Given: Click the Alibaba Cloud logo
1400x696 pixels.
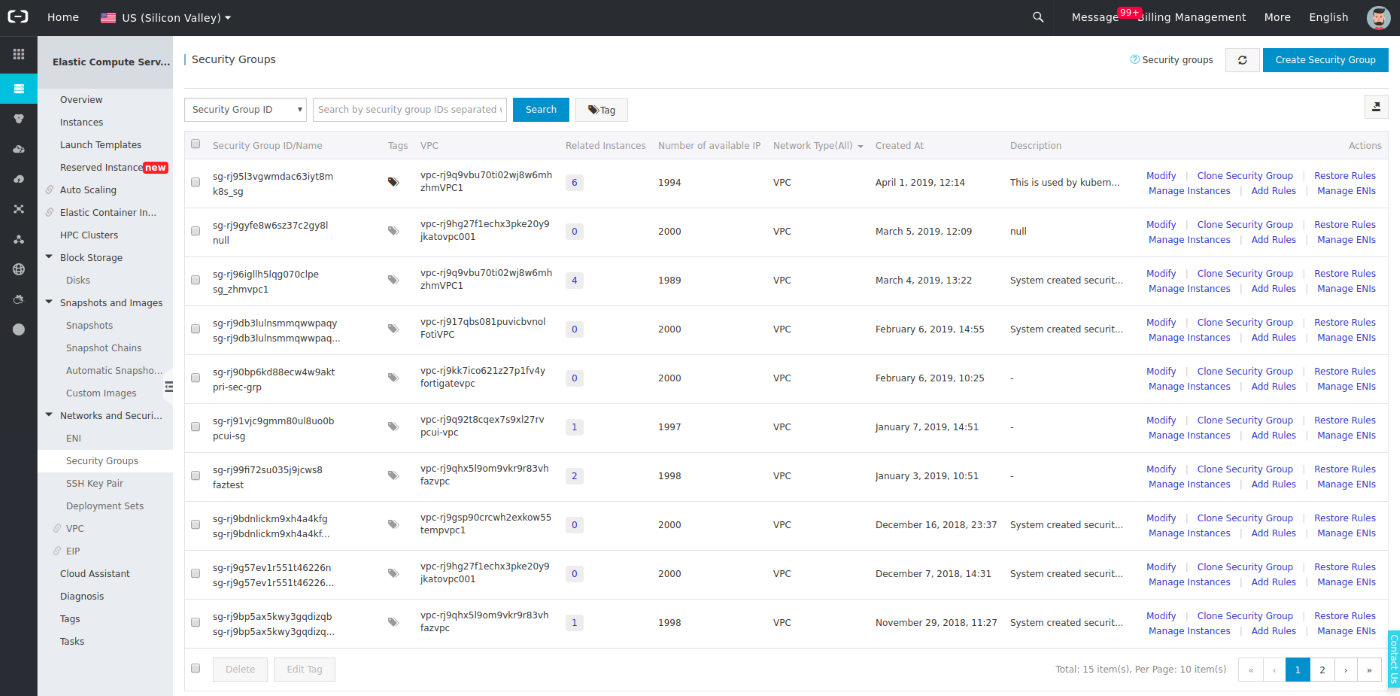Looking at the screenshot, I should [x=18, y=16].
